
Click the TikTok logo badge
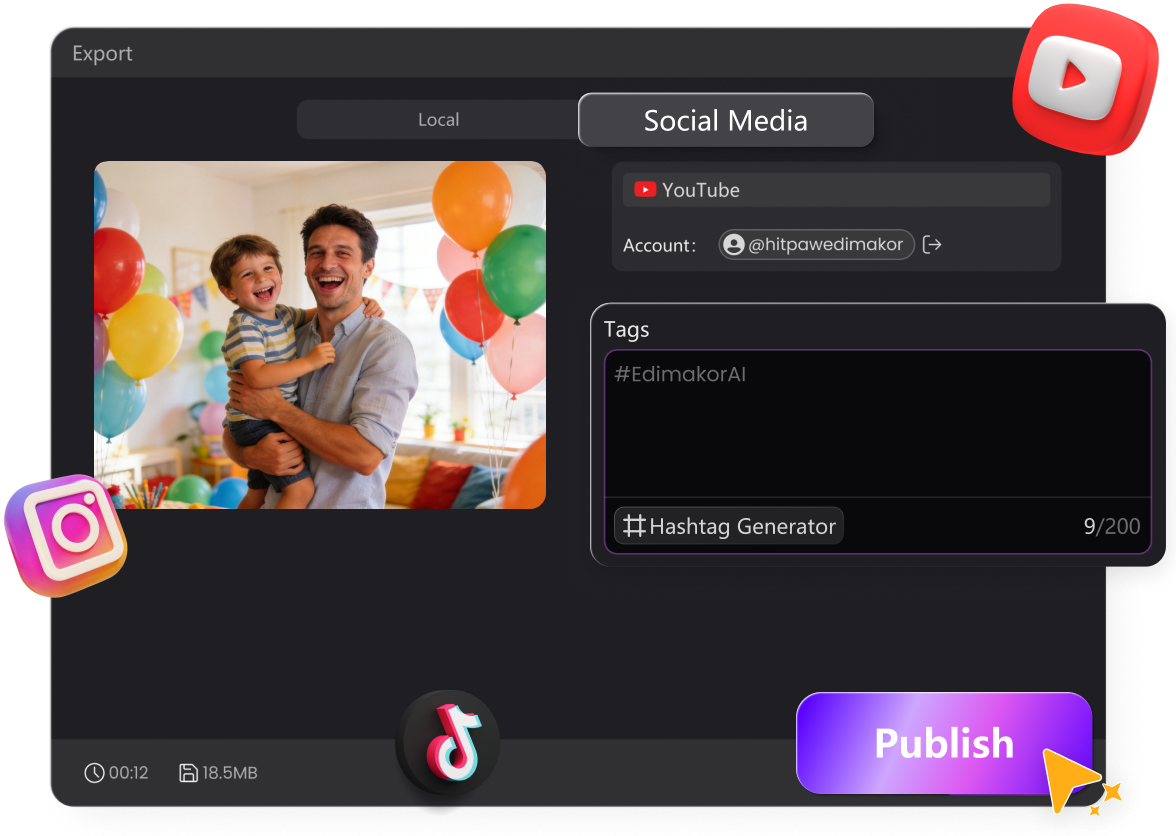pos(448,742)
